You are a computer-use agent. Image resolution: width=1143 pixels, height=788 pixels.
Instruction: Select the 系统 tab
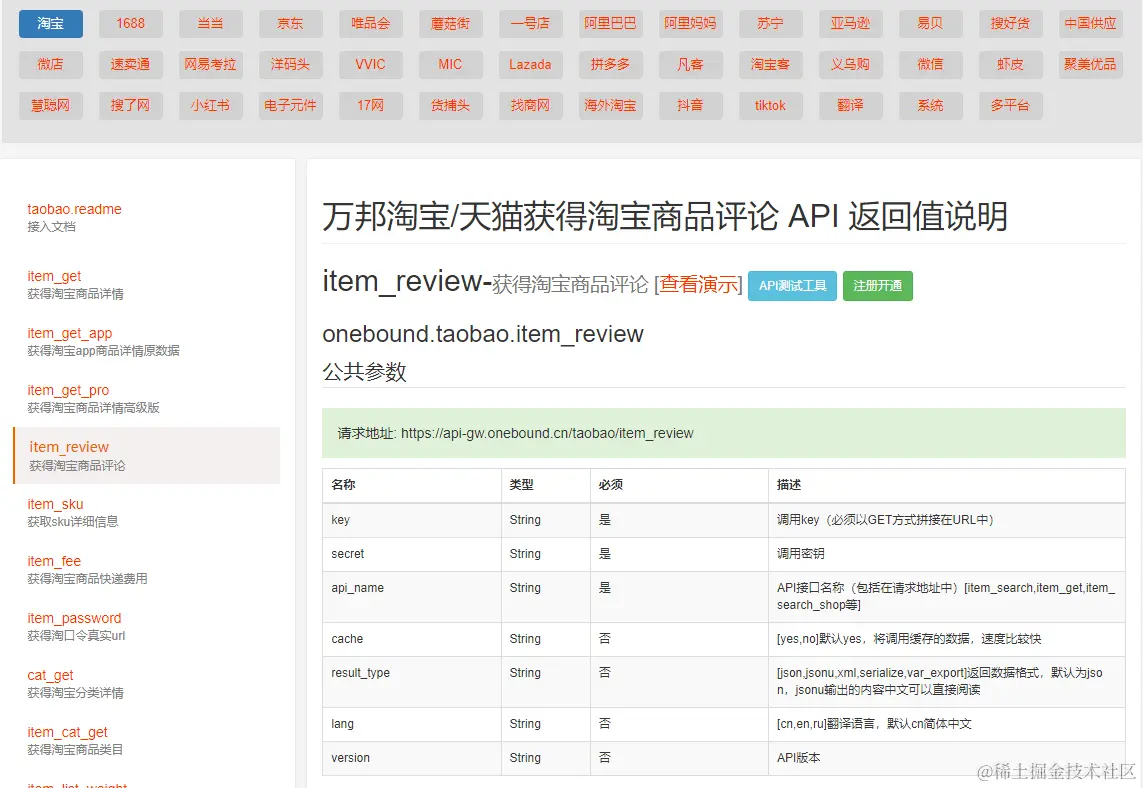pos(930,105)
